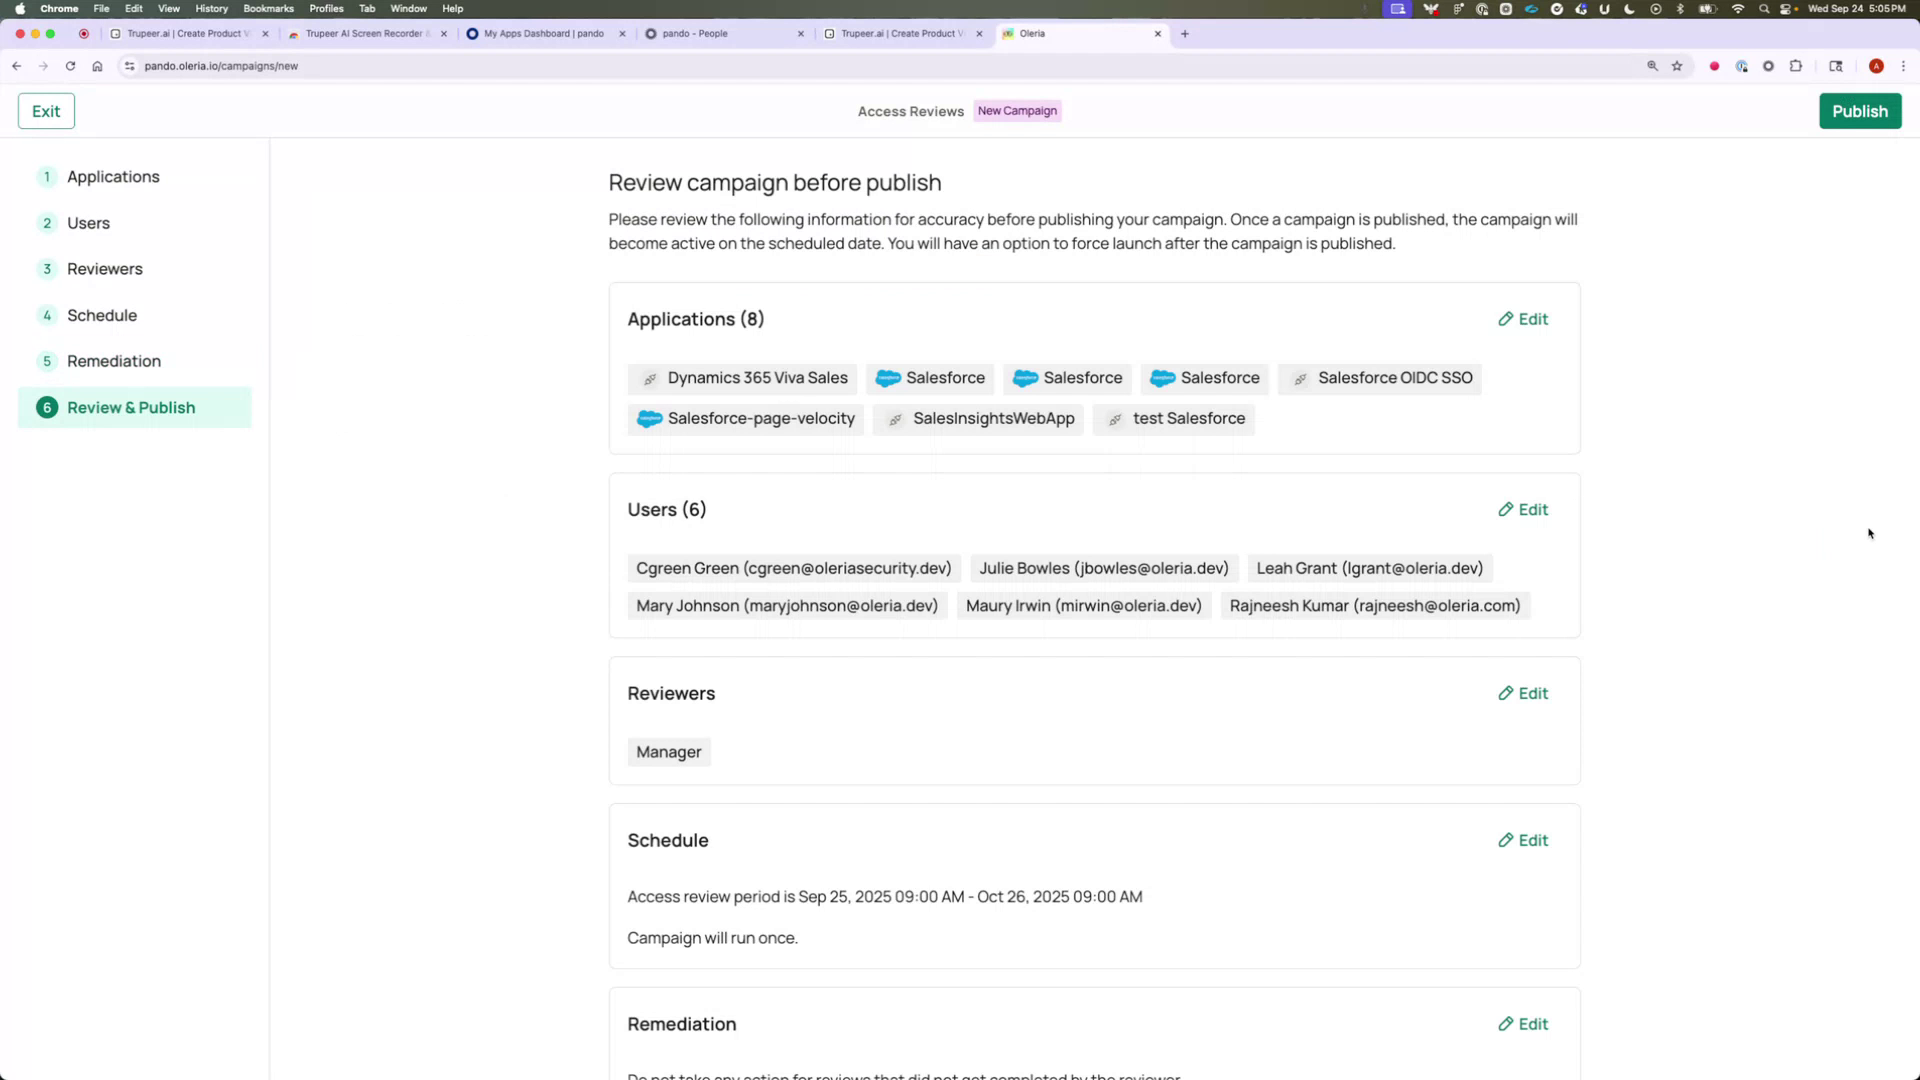Open a new tab with the plus icon

pos(1184,33)
